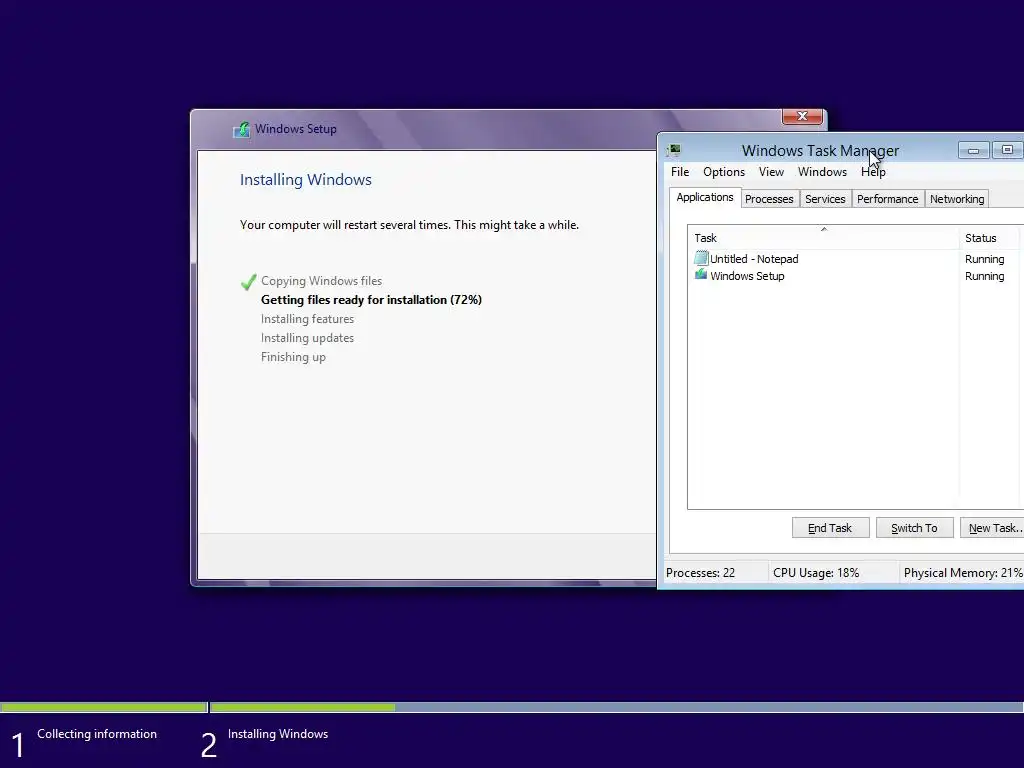
Task: Open the File menu in Task Manager
Action: tap(680, 172)
